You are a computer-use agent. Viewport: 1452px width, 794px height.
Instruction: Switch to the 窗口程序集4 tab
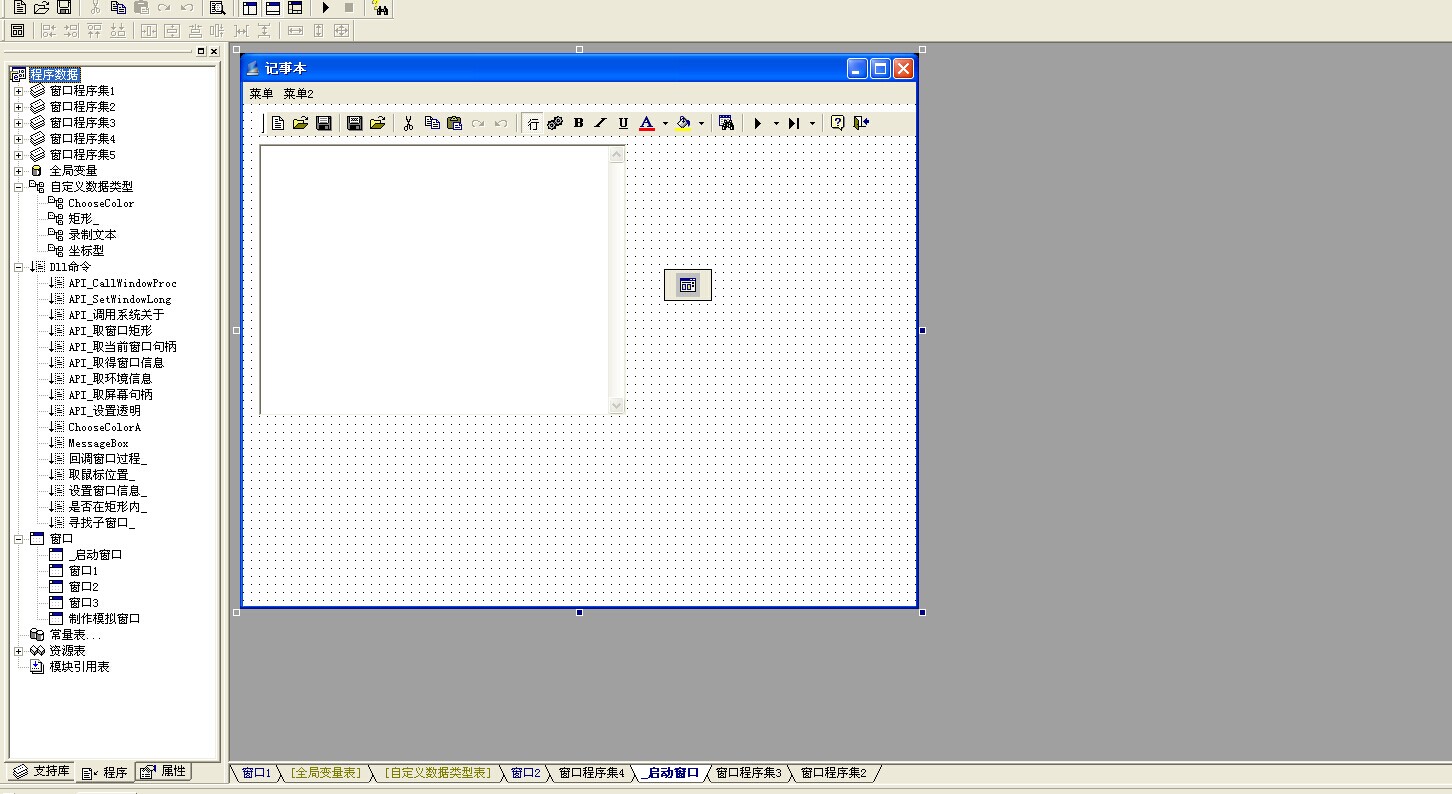[591, 773]
